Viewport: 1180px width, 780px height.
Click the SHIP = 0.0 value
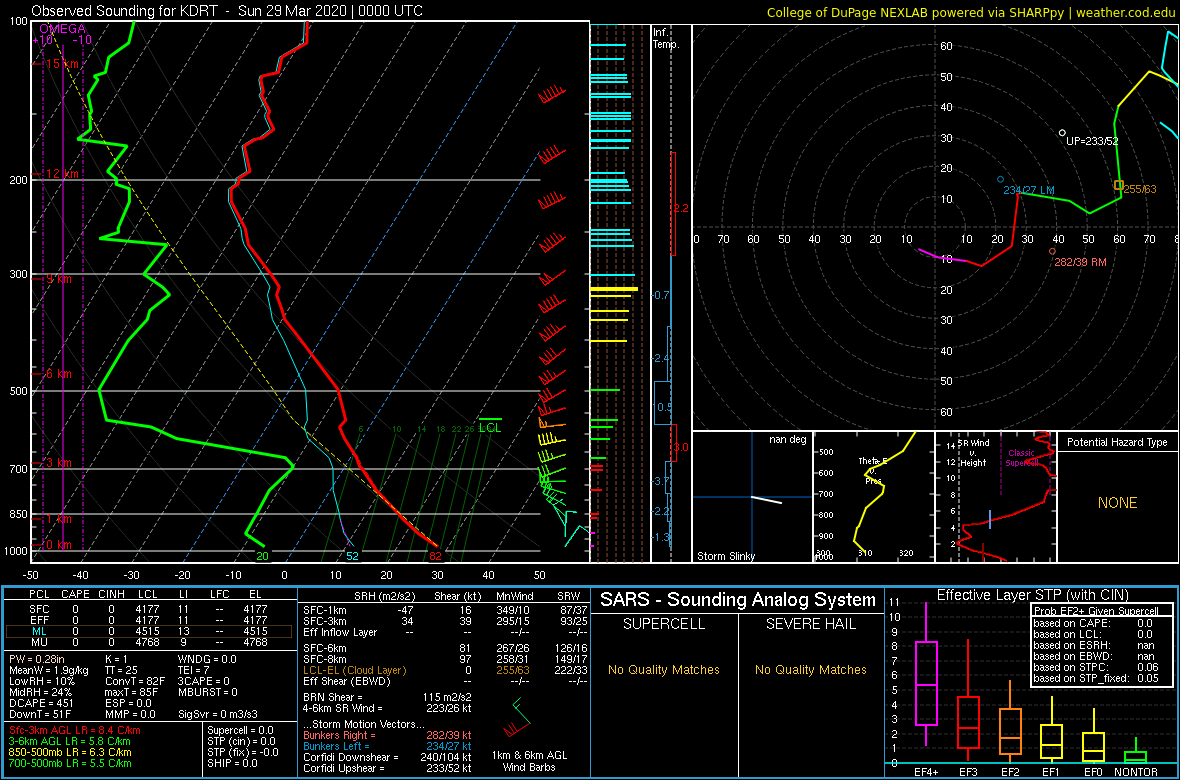(x=232, y=763)
